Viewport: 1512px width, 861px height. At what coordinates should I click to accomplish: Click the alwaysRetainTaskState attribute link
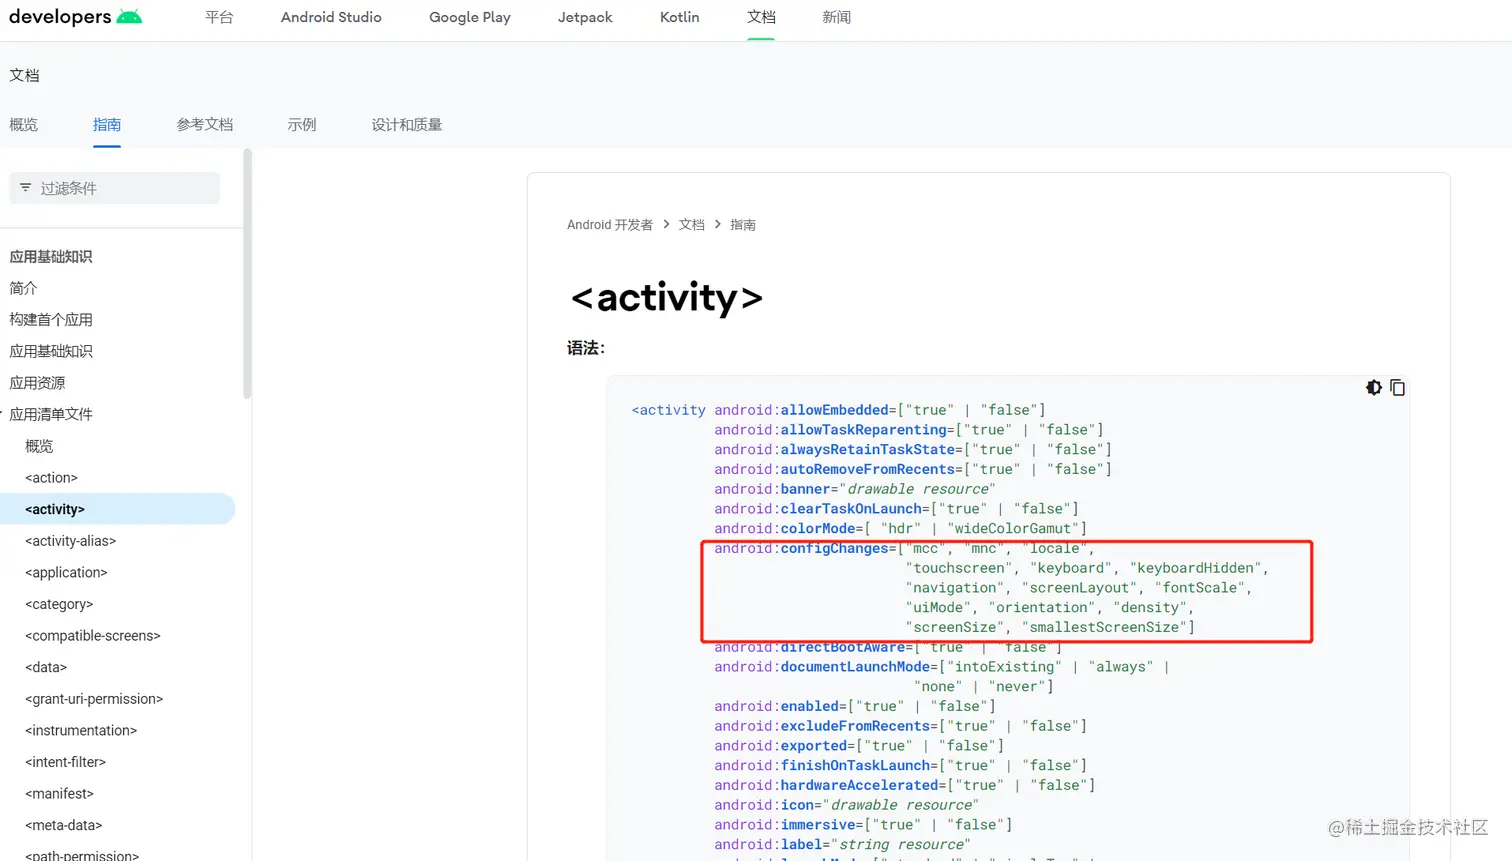coord(867,450)
